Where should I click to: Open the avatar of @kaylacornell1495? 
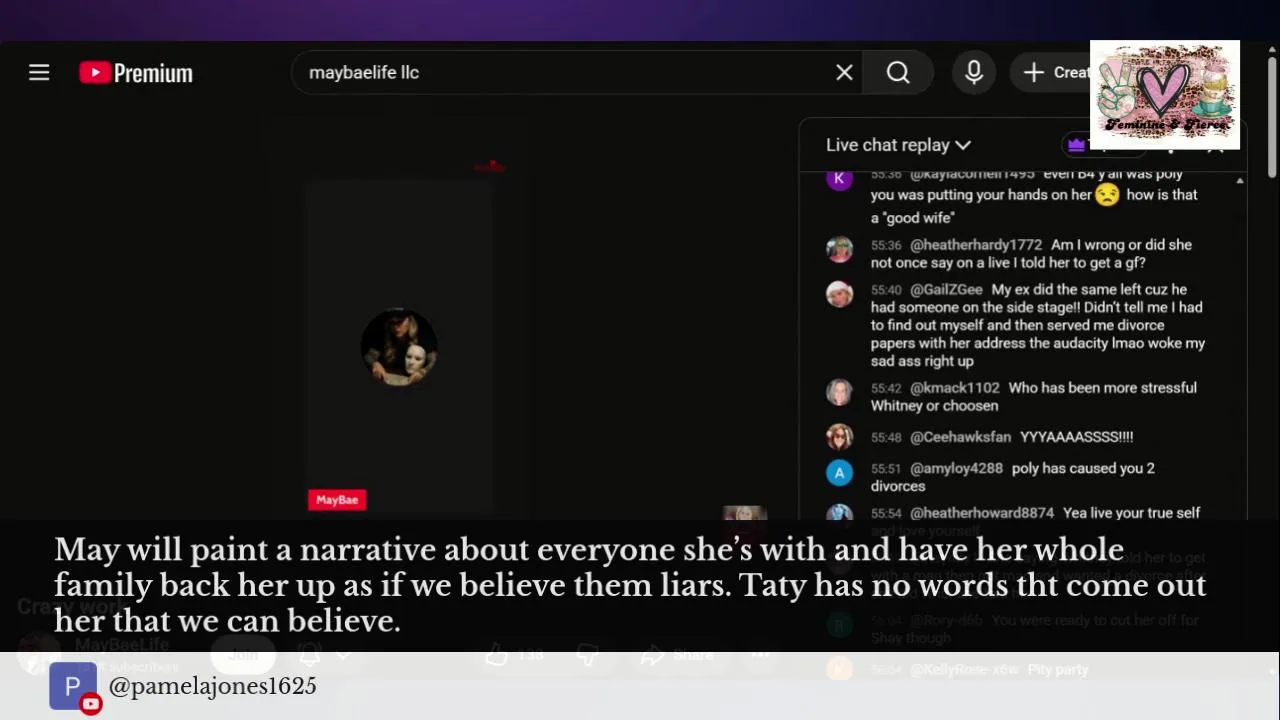[839, 179]
